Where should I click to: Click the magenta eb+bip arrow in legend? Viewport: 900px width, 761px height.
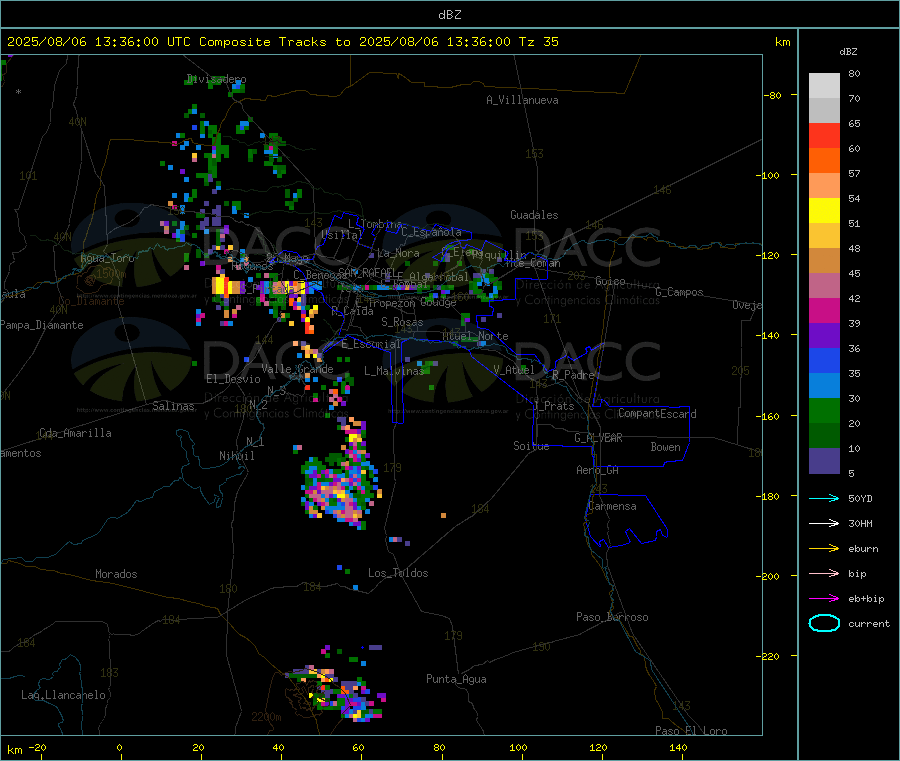pos(824,599)
